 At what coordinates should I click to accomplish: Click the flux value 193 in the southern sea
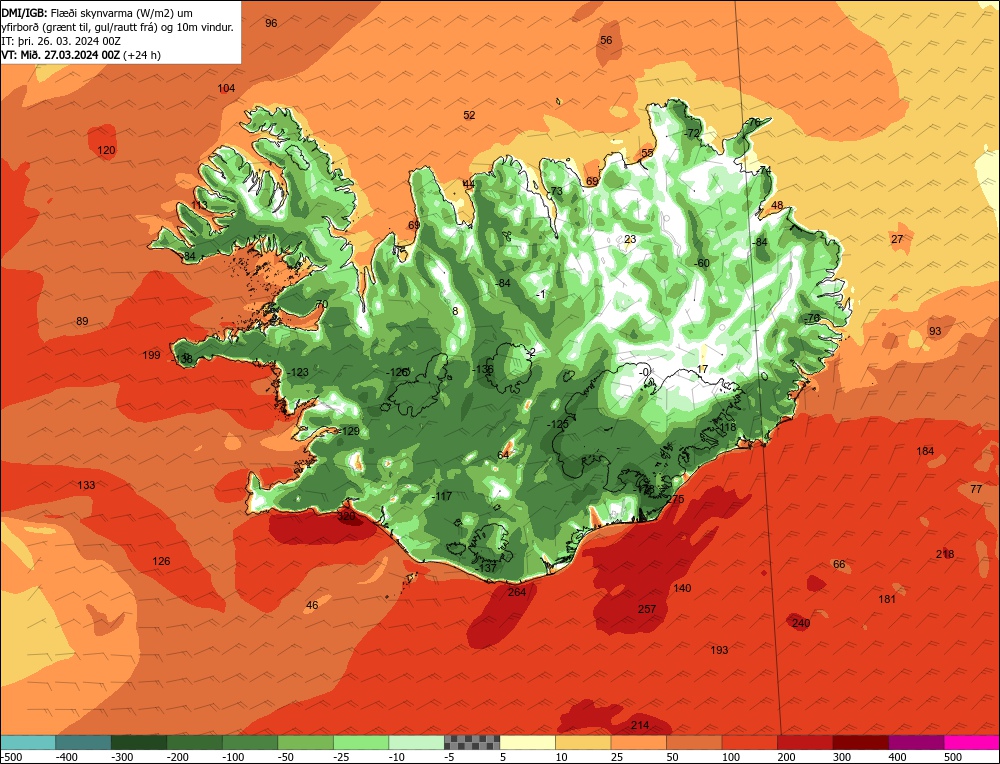[719, 650]
